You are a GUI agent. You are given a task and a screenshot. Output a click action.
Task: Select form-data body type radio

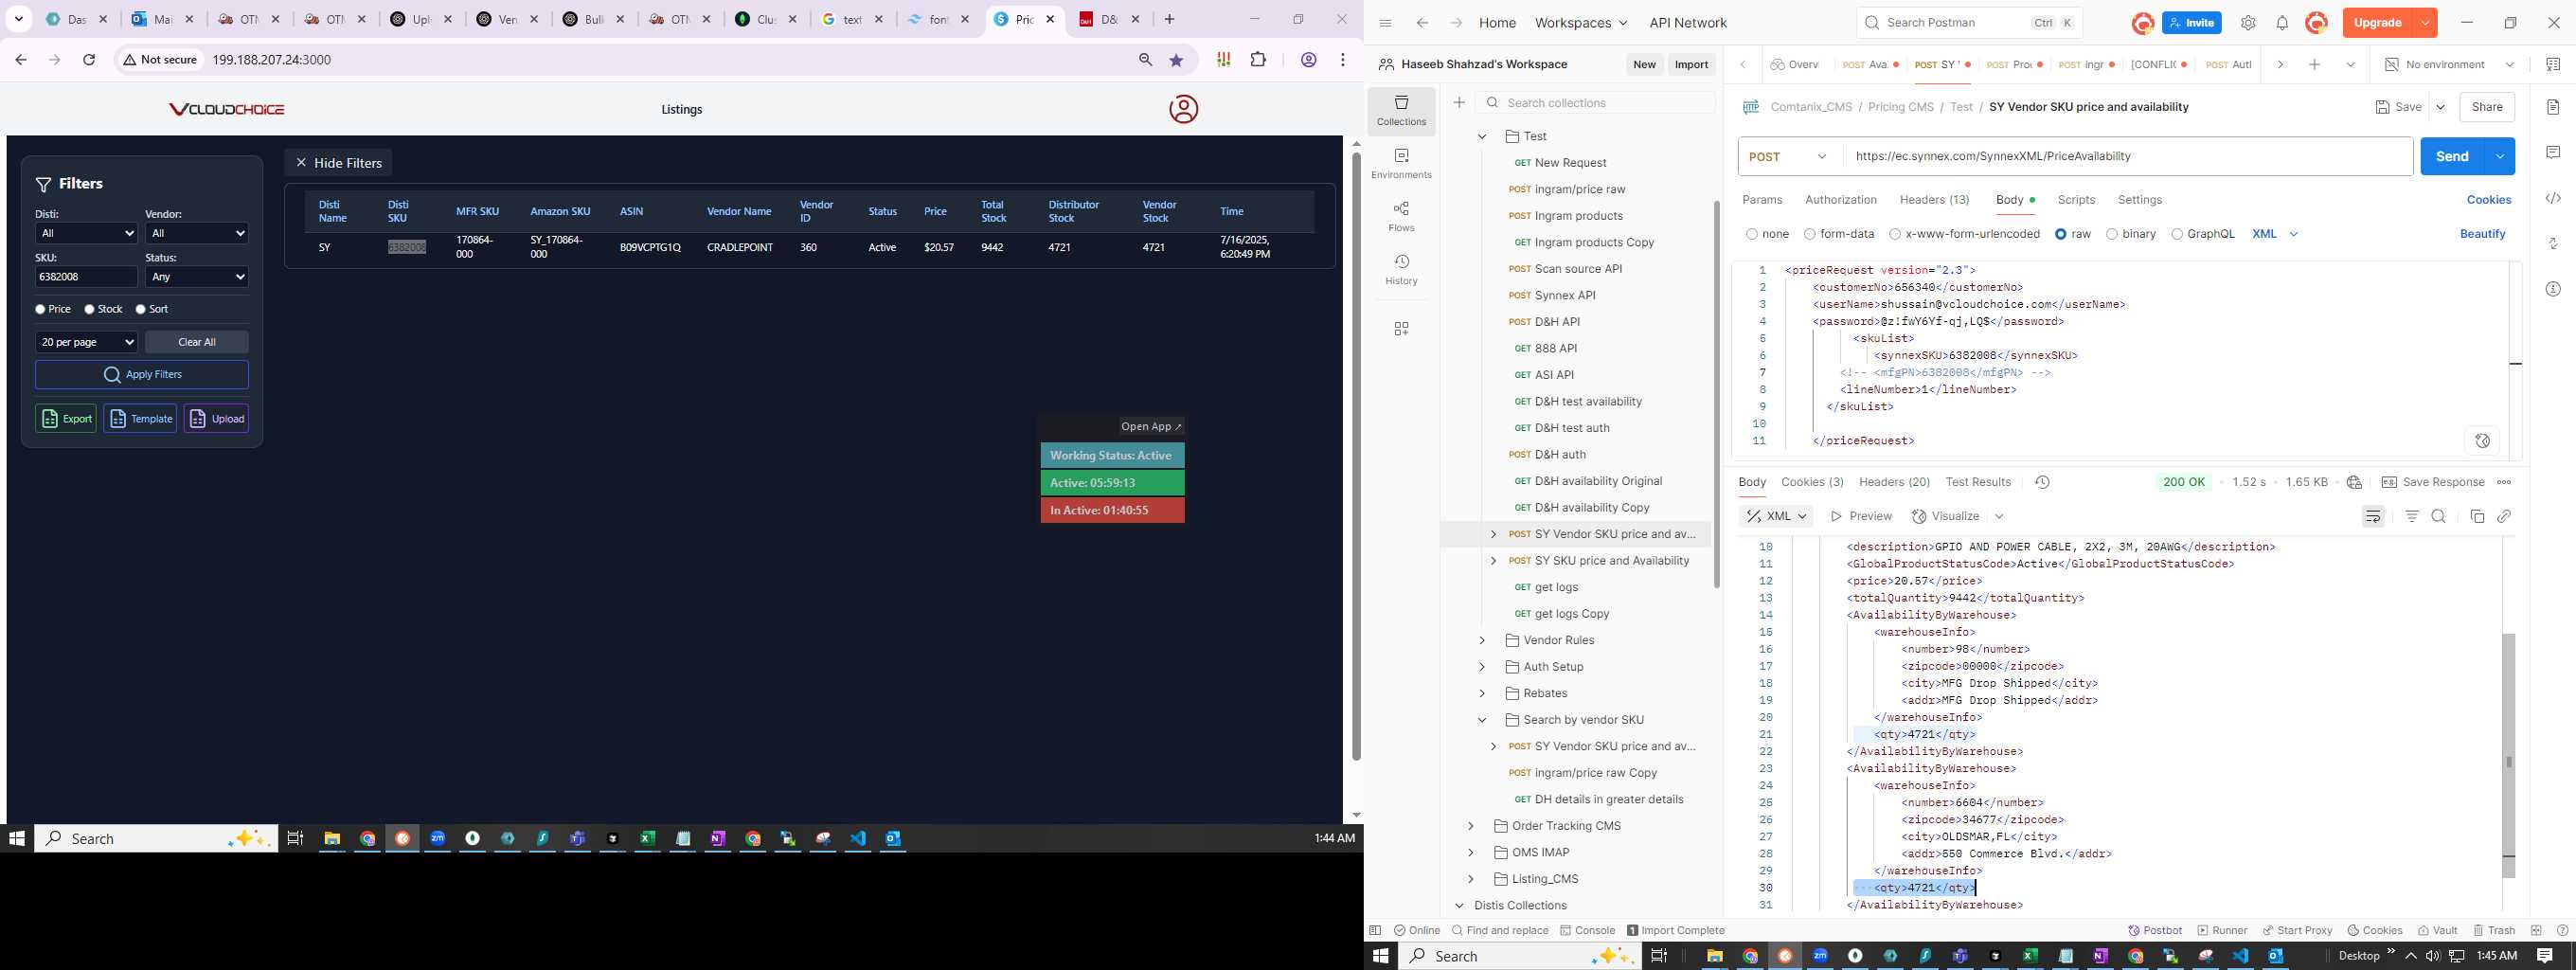pos(1810,234)
